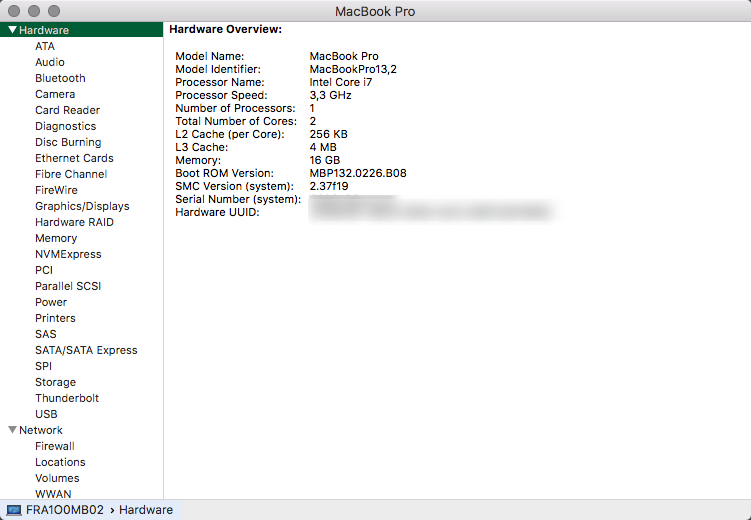
Task: Select Hardware category in sidebar
Action: [81, 30]
